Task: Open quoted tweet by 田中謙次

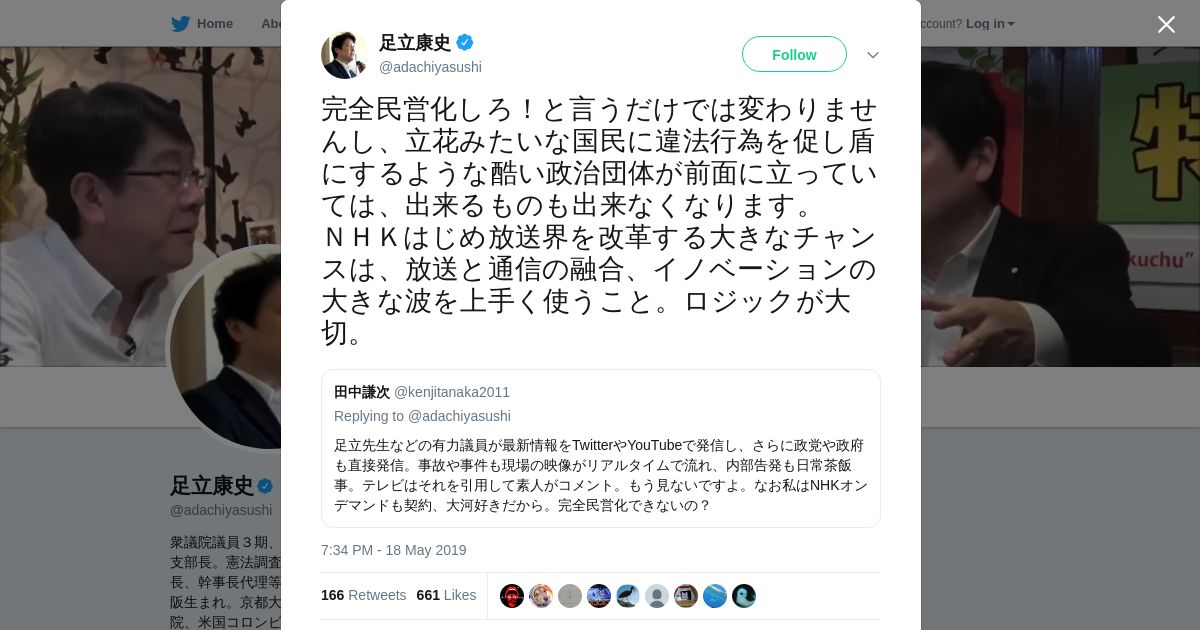Action: coord(601,448)
